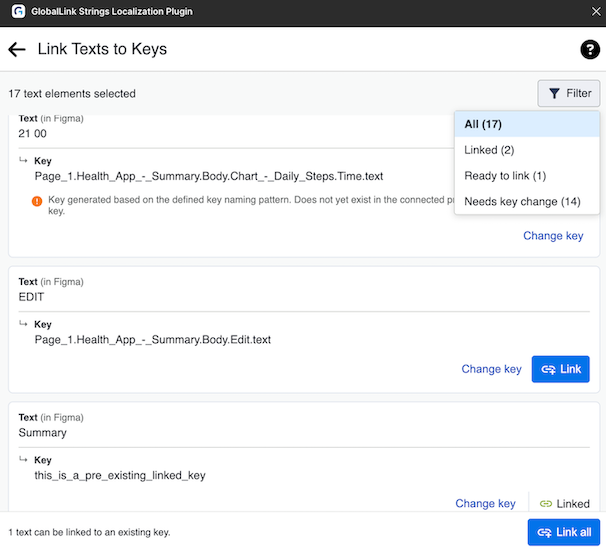This screenshot has width=606, height=550.
Task: Open the help question mark icon
Action: point(590,49)
